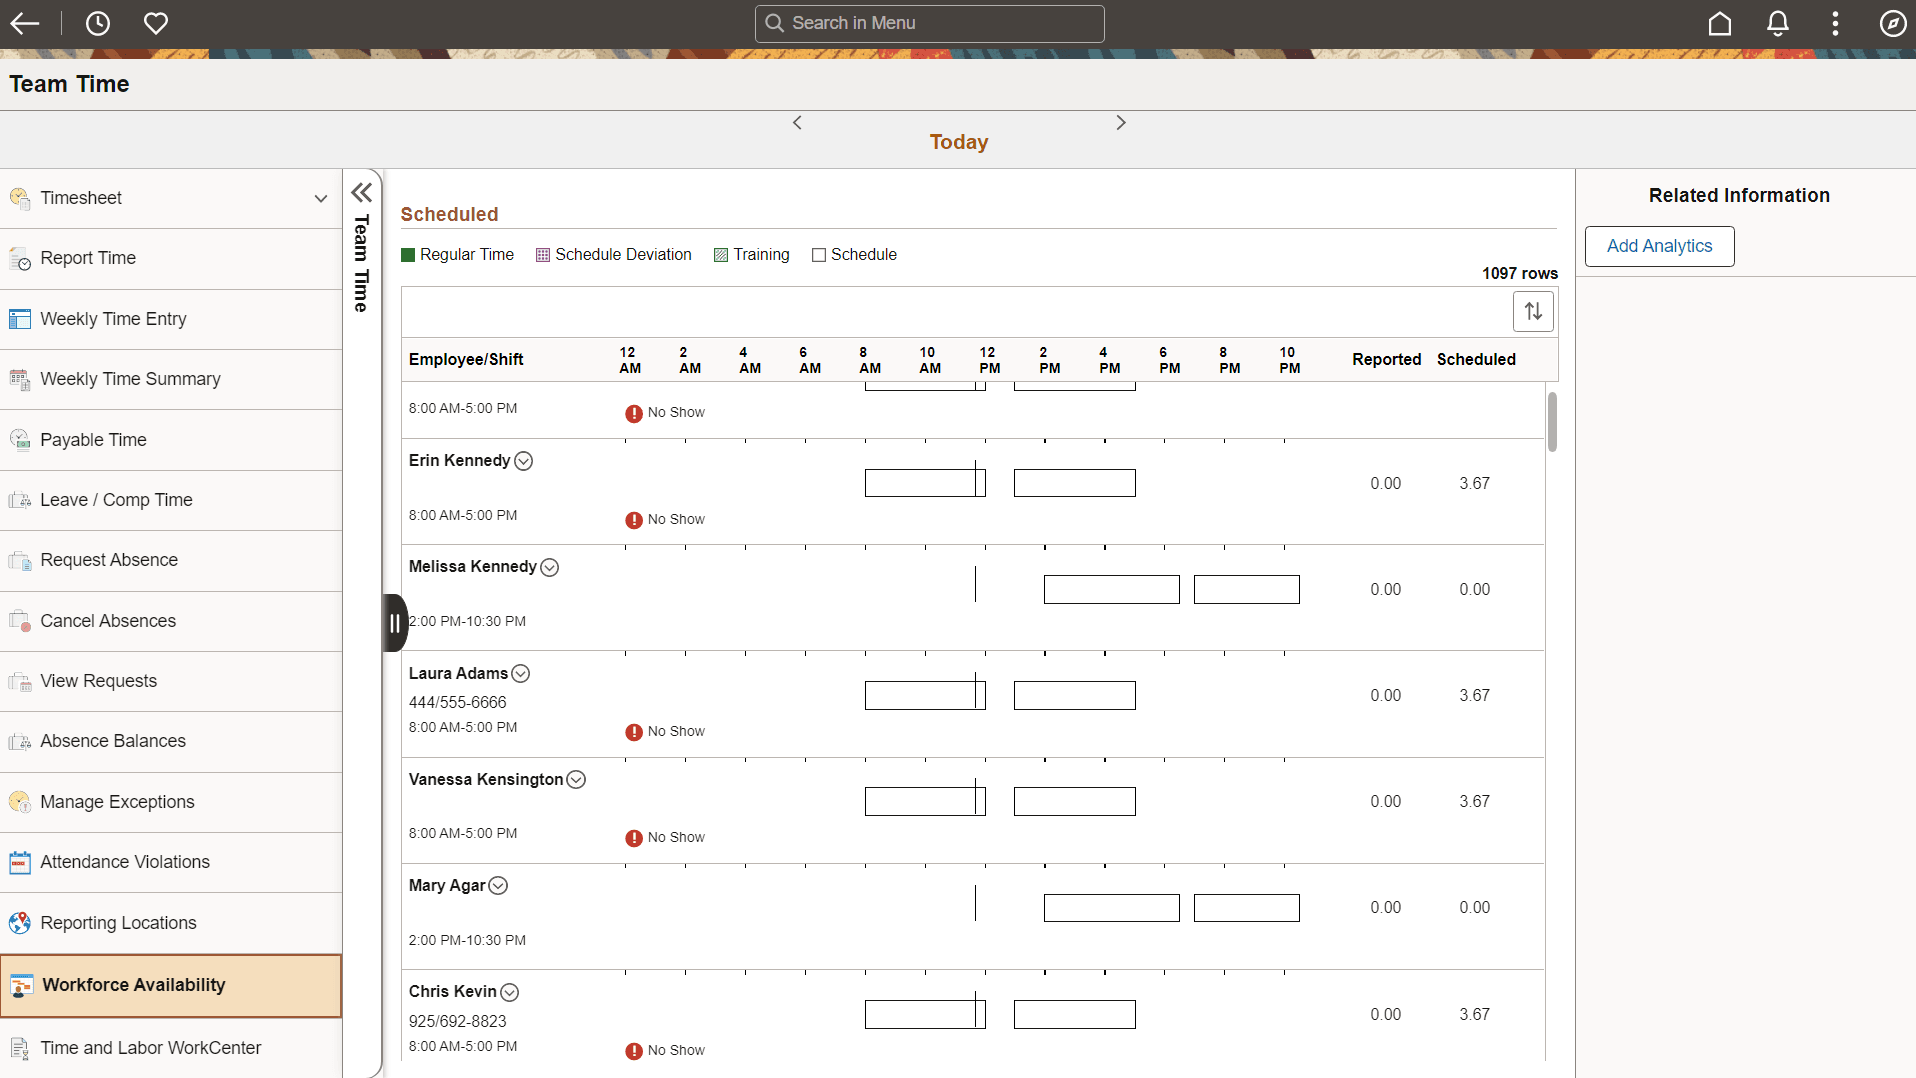Select the Today date label
1916x1078 pixels.
pos(959,142)
